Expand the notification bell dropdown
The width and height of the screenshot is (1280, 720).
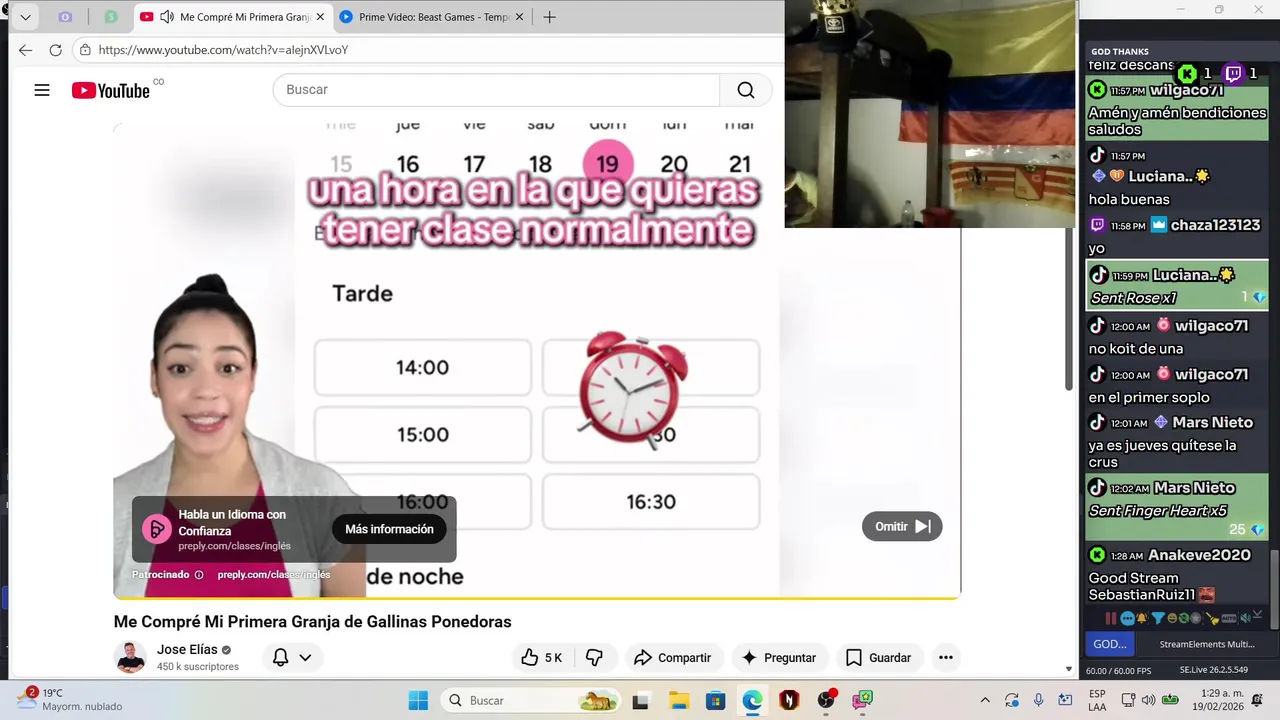point(293,657)
